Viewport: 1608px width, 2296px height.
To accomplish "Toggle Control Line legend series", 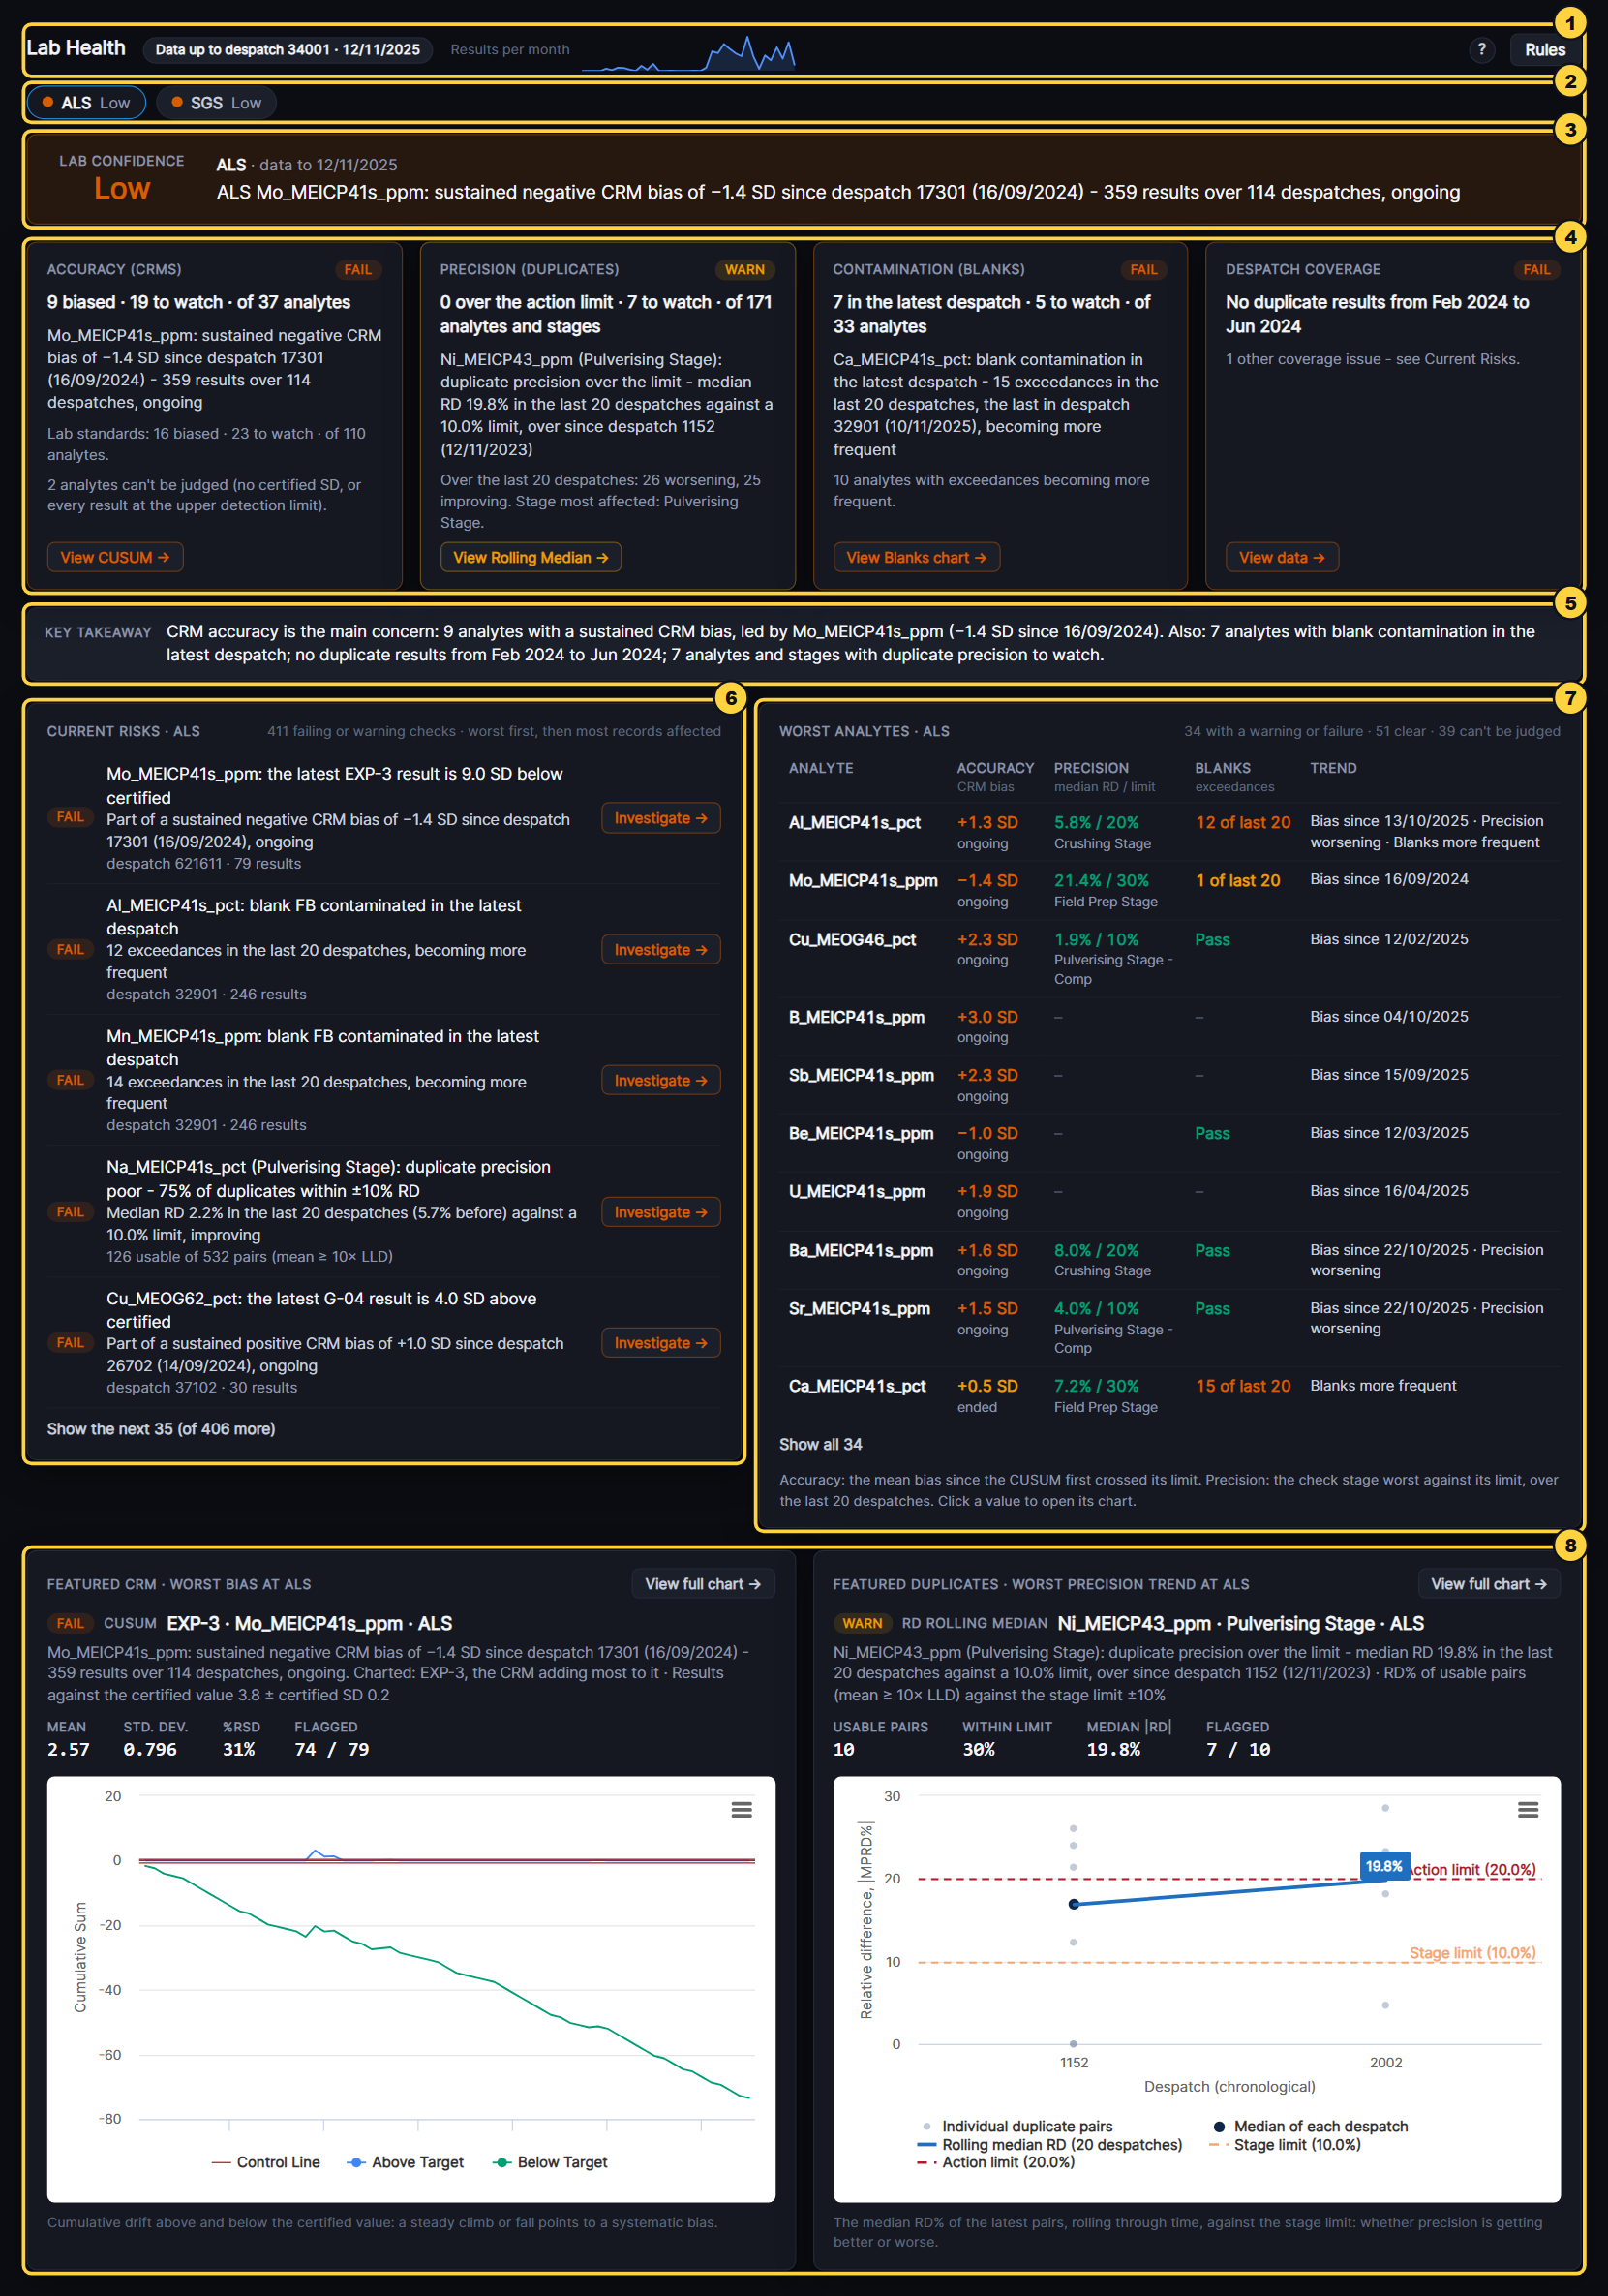I will (x=266, y=2162).
